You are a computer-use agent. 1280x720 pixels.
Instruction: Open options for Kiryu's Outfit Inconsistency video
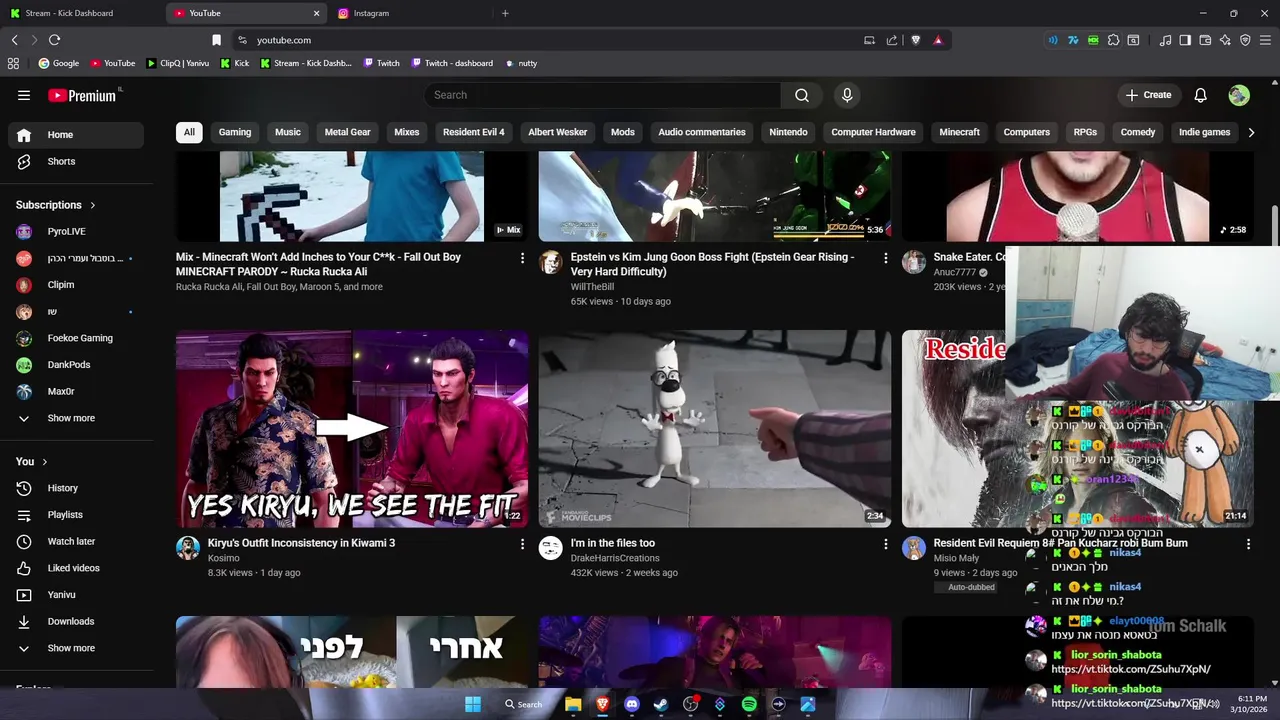pyautogui.click(x=522, y=544)
